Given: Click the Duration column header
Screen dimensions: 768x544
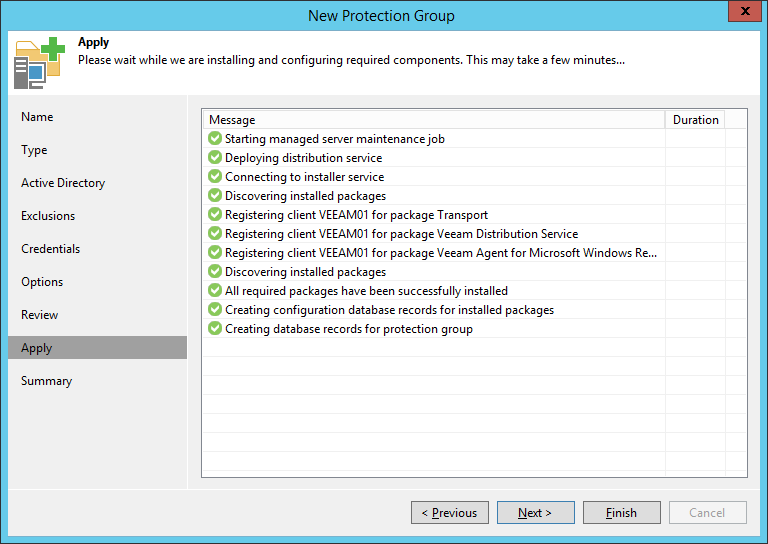Looking at the screenshot, I should click(695, 120).
